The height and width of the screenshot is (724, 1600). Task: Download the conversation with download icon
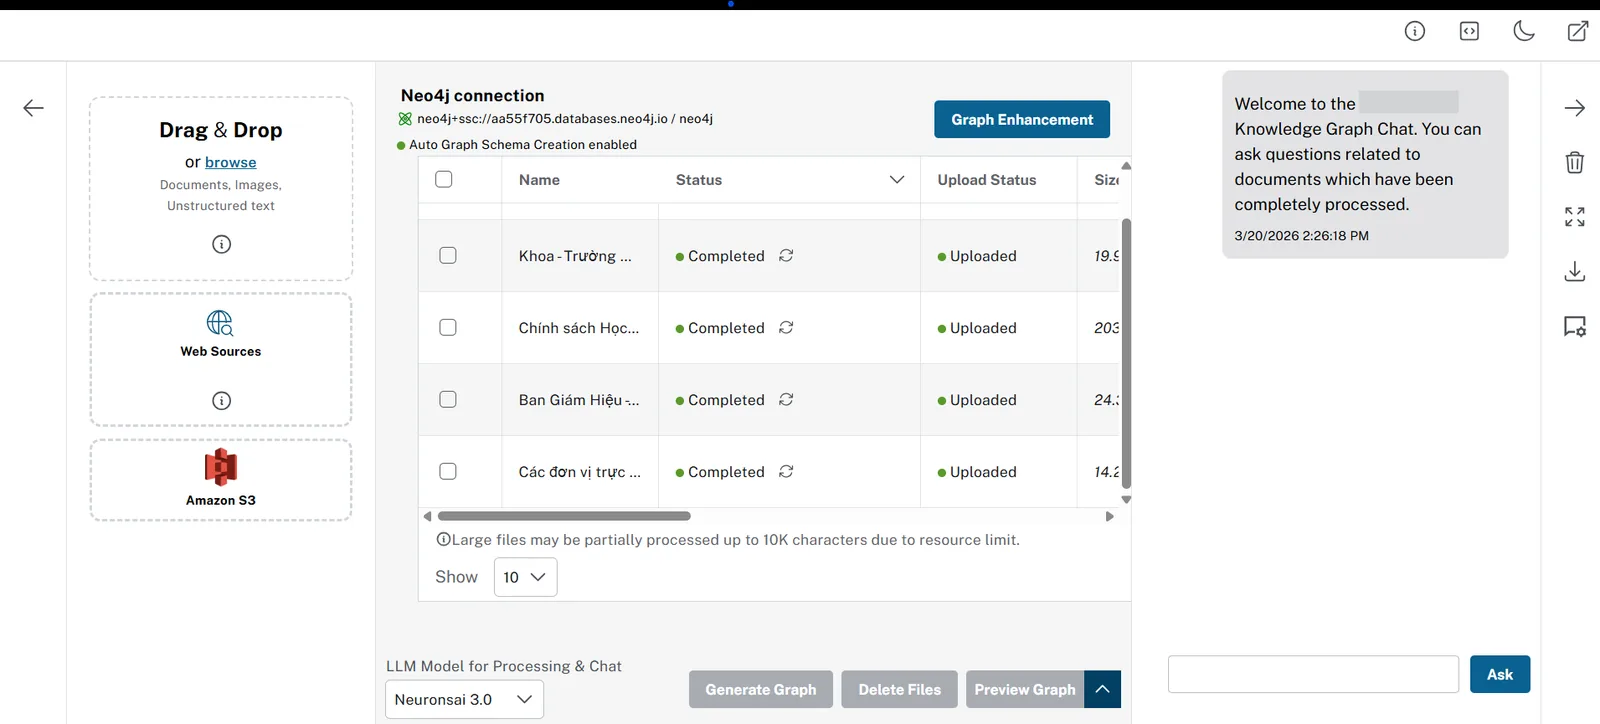coord(1575,271)
